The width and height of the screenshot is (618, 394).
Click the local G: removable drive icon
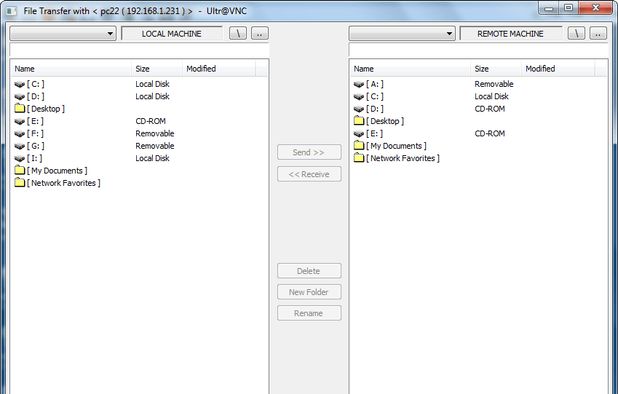tap(19, 146)
